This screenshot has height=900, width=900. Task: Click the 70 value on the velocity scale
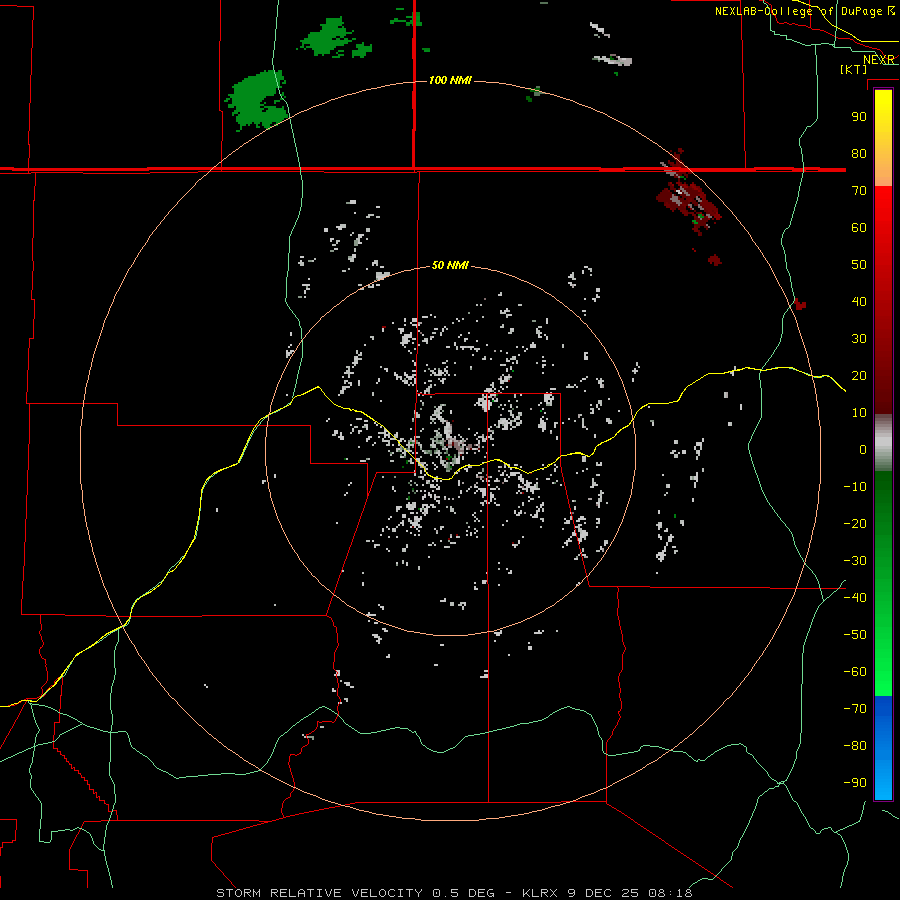[859, 191]
